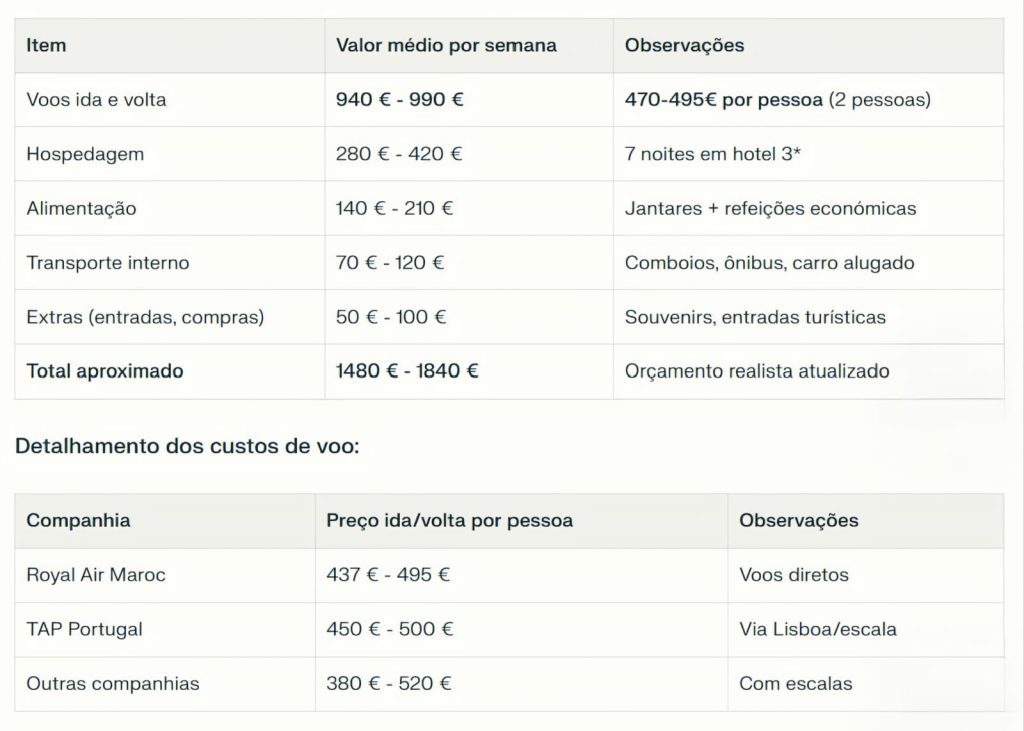The width and height of the screenshot is (1024, 731).
Task: Select the '1480 € - 1840 €' total
Action: coord(407,371)
